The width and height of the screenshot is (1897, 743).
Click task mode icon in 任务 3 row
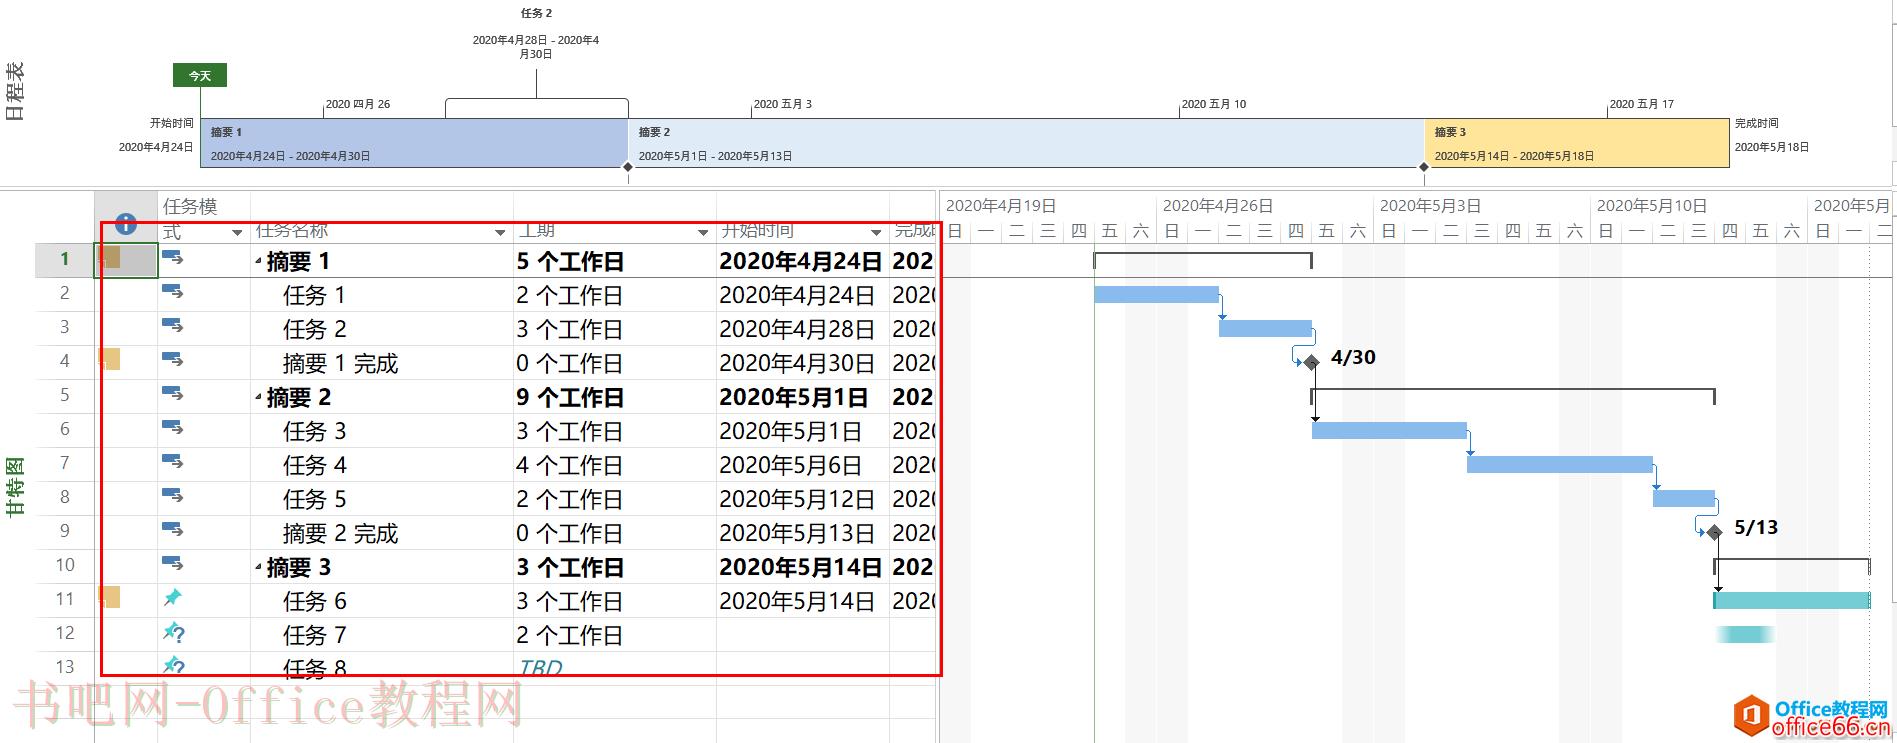tap(173, 428)
